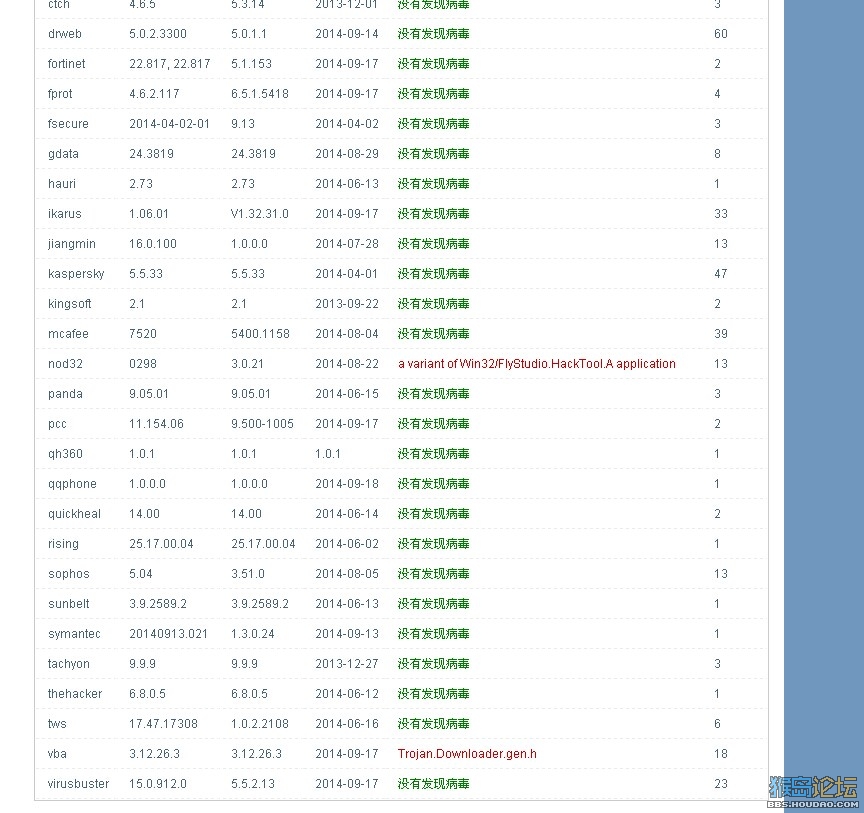The width and height of the screenshot is (864, 813).
Task: Select tws version 17.47.17308
Action: [x=163, y=724]
